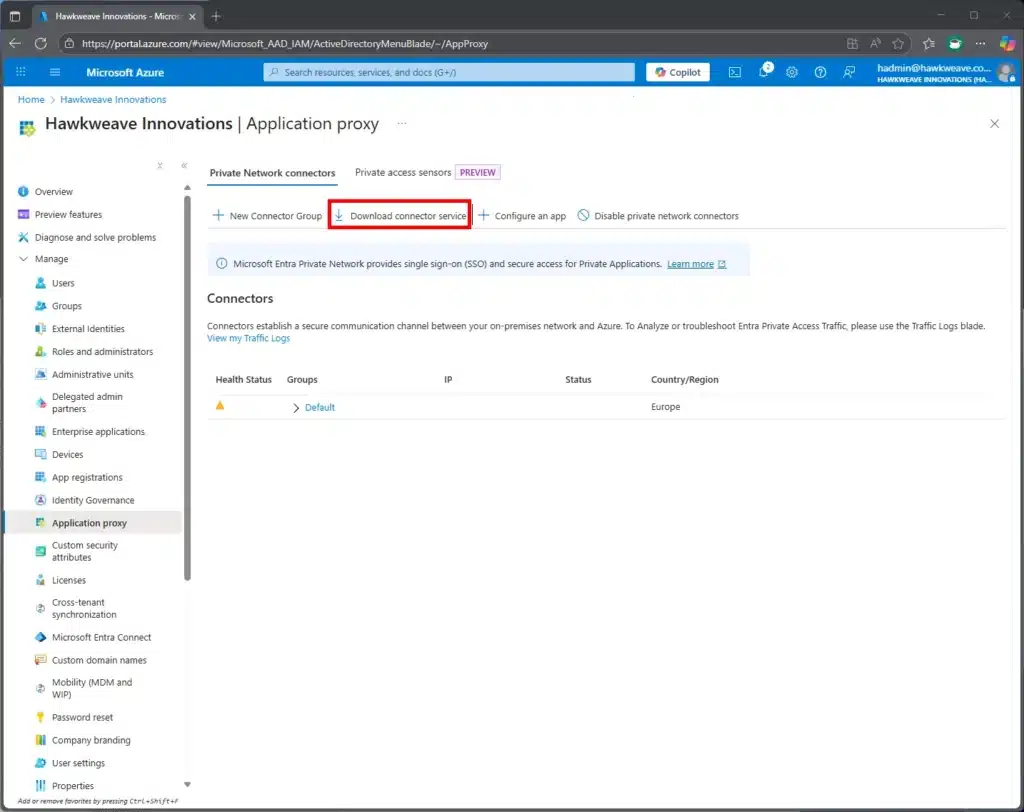Click Download connector service
This screenshot has width=1024, height=812.
pyautogui.click(x=400, y=216)
